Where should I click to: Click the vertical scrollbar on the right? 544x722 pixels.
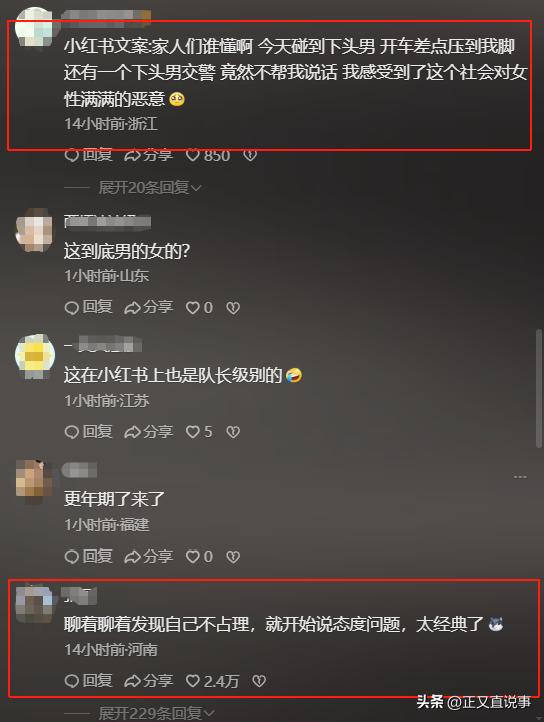pyautogui.click(x=538, y=388)
